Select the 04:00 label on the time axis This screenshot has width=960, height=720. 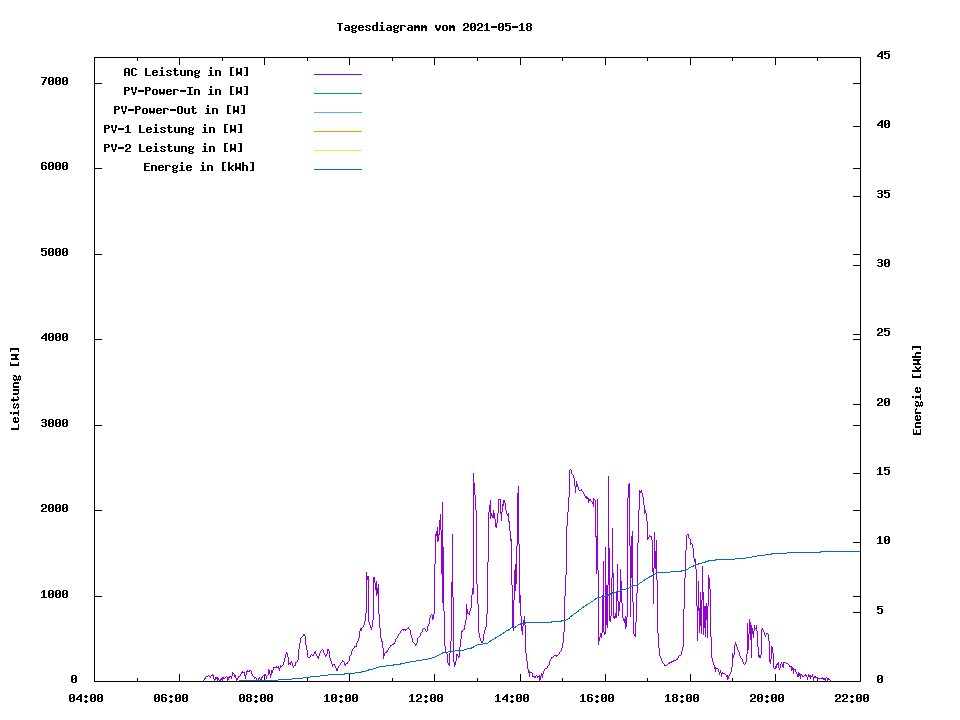click(86, 698)
